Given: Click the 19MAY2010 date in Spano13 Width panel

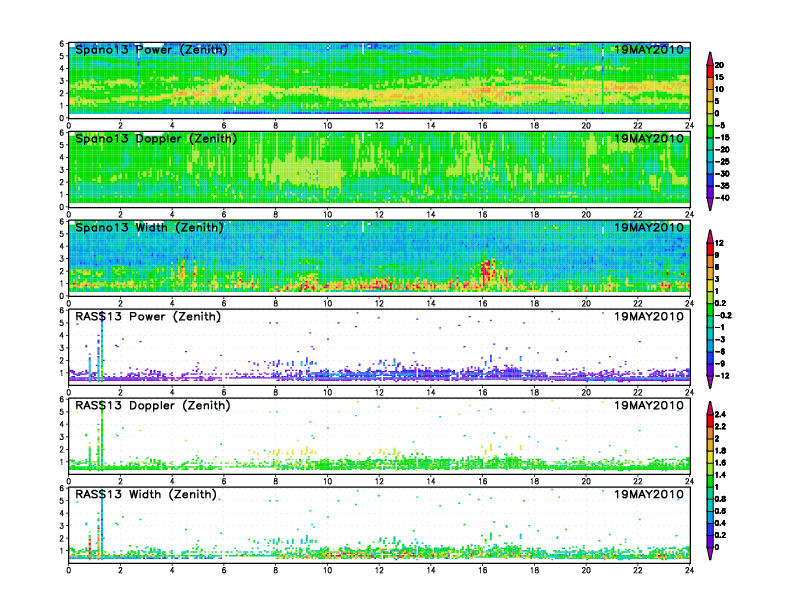Looking at the screenshot, I should pyautogui.click(x=649, y=227).
